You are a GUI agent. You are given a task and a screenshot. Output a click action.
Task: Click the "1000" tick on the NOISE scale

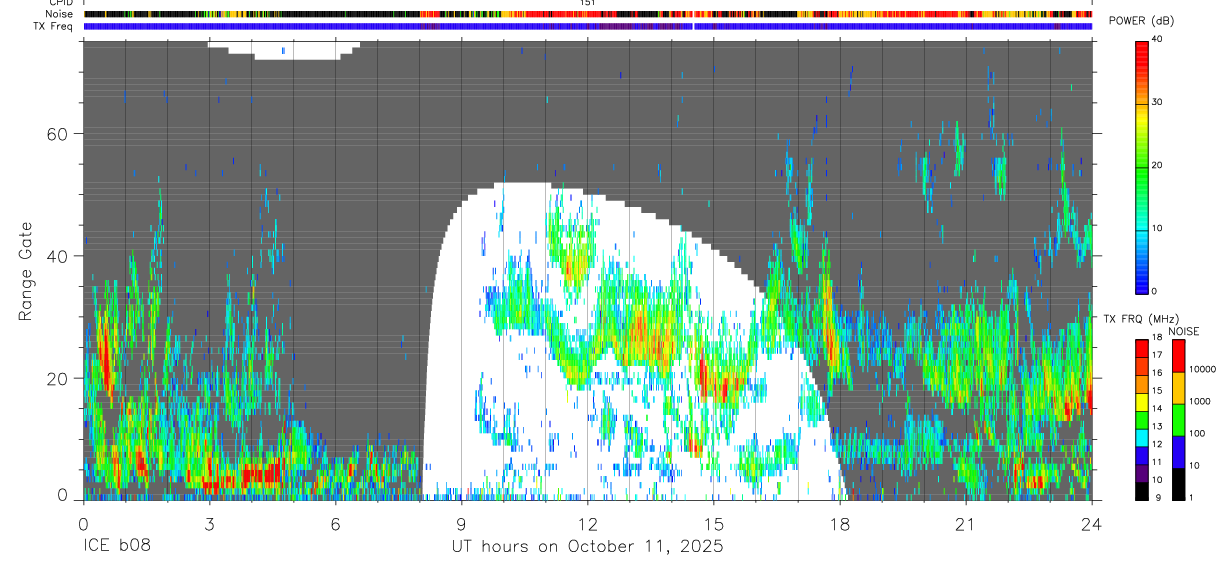pyautogui.click(x=1199, y=402)
